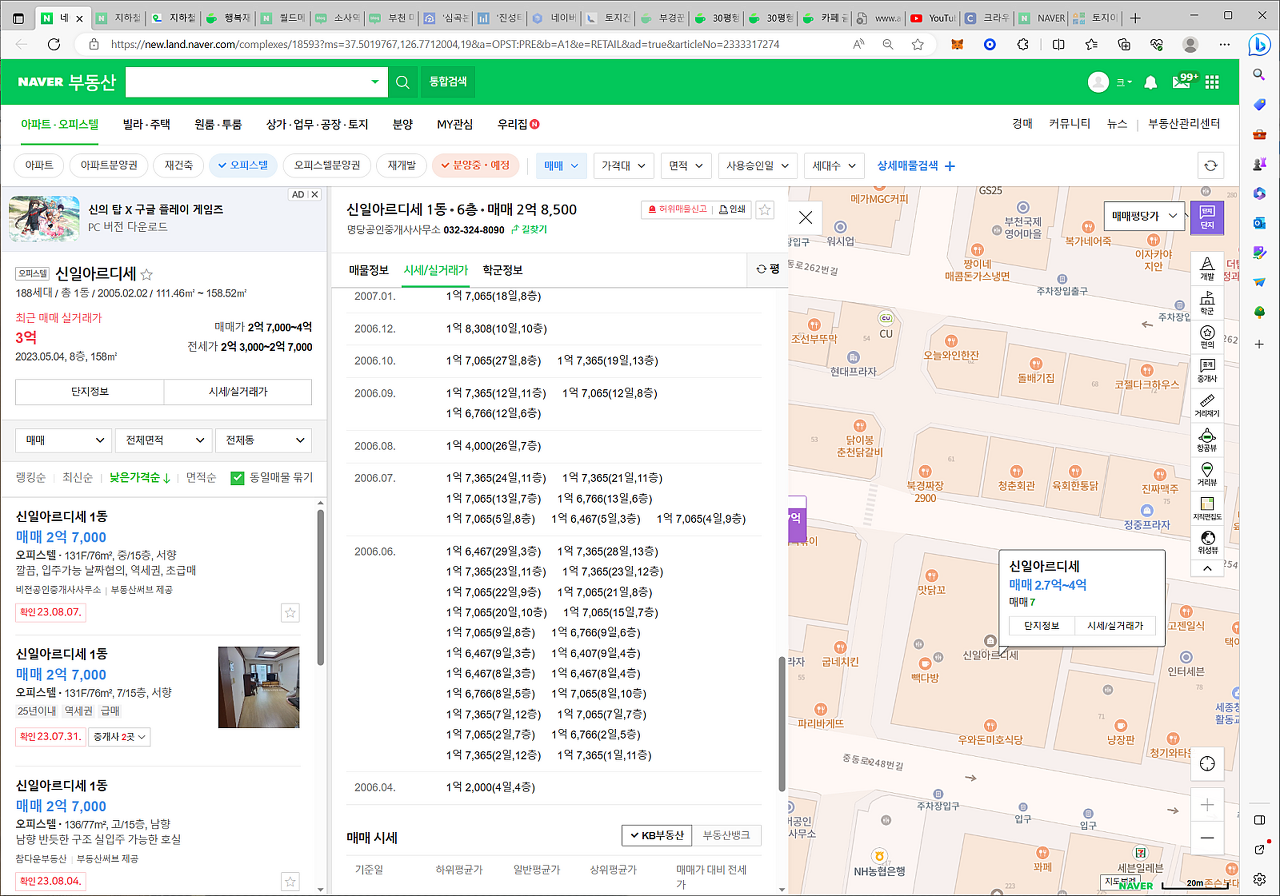Image resolution: width=1280 pixels, height=896 pixels.
Task: Toggle the 아파트 property type filter
Action: [40, 165]
